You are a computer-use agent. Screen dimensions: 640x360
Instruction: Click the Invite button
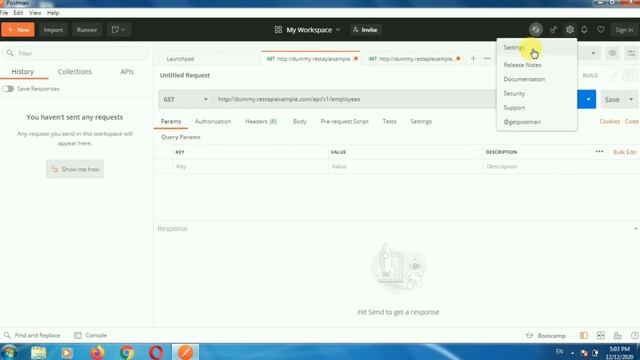pyautogui.click(x=365, y=30)
